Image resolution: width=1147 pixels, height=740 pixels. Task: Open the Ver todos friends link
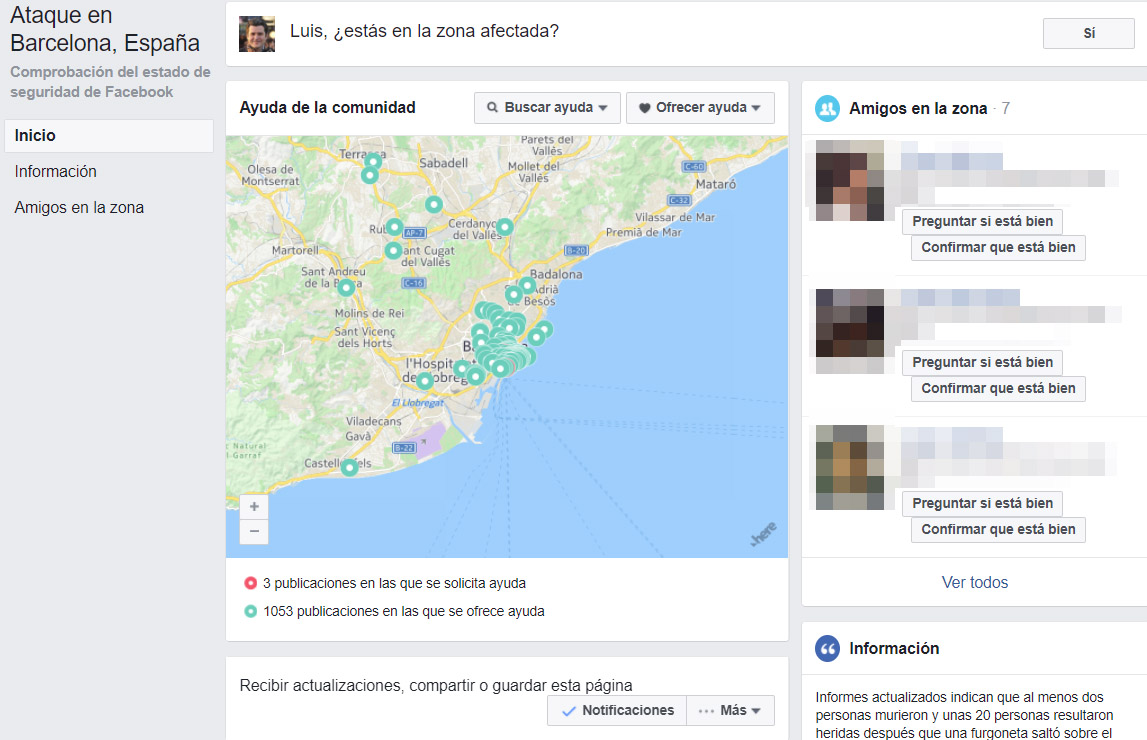pos(974,583)
